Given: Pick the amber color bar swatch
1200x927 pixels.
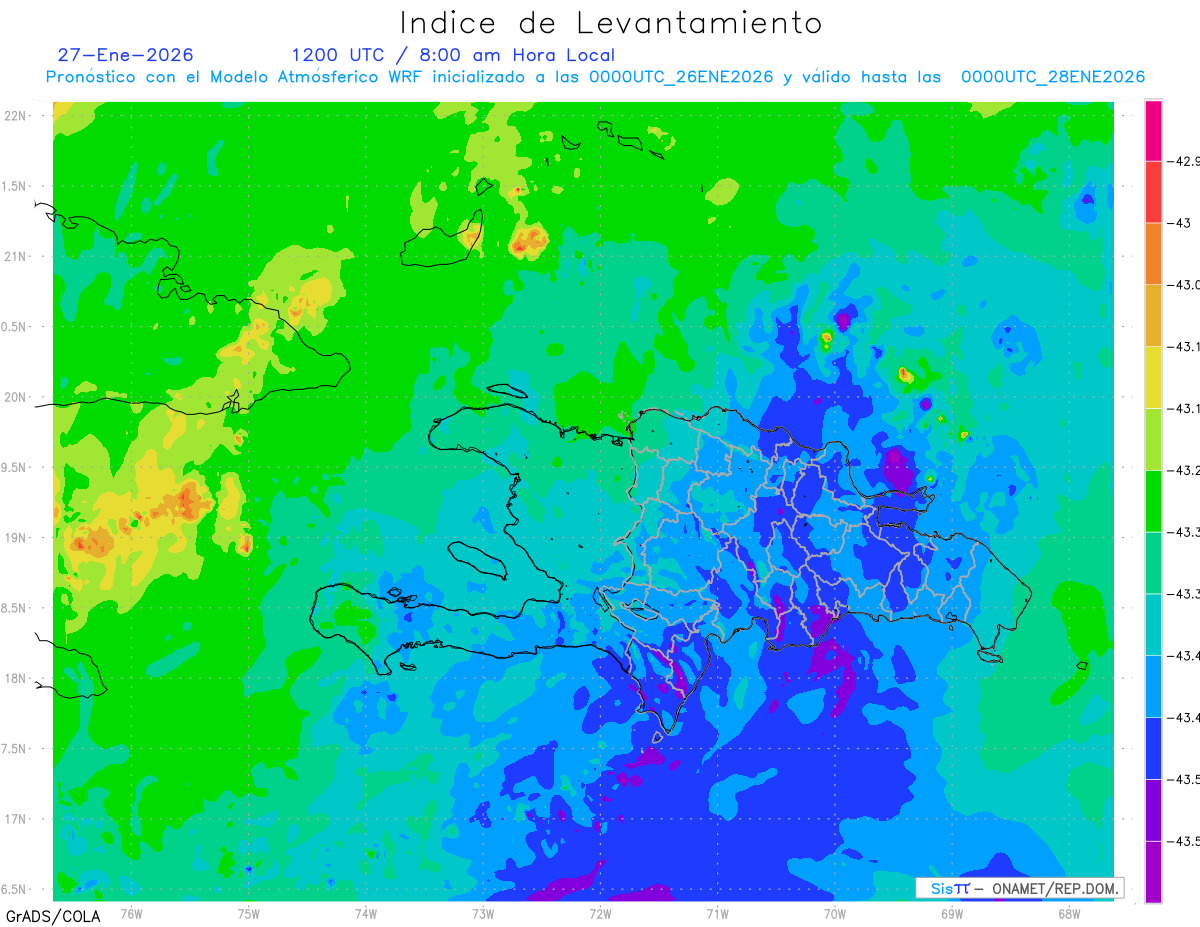Looking at the screenshot, I should click(x=1153, y=315).
